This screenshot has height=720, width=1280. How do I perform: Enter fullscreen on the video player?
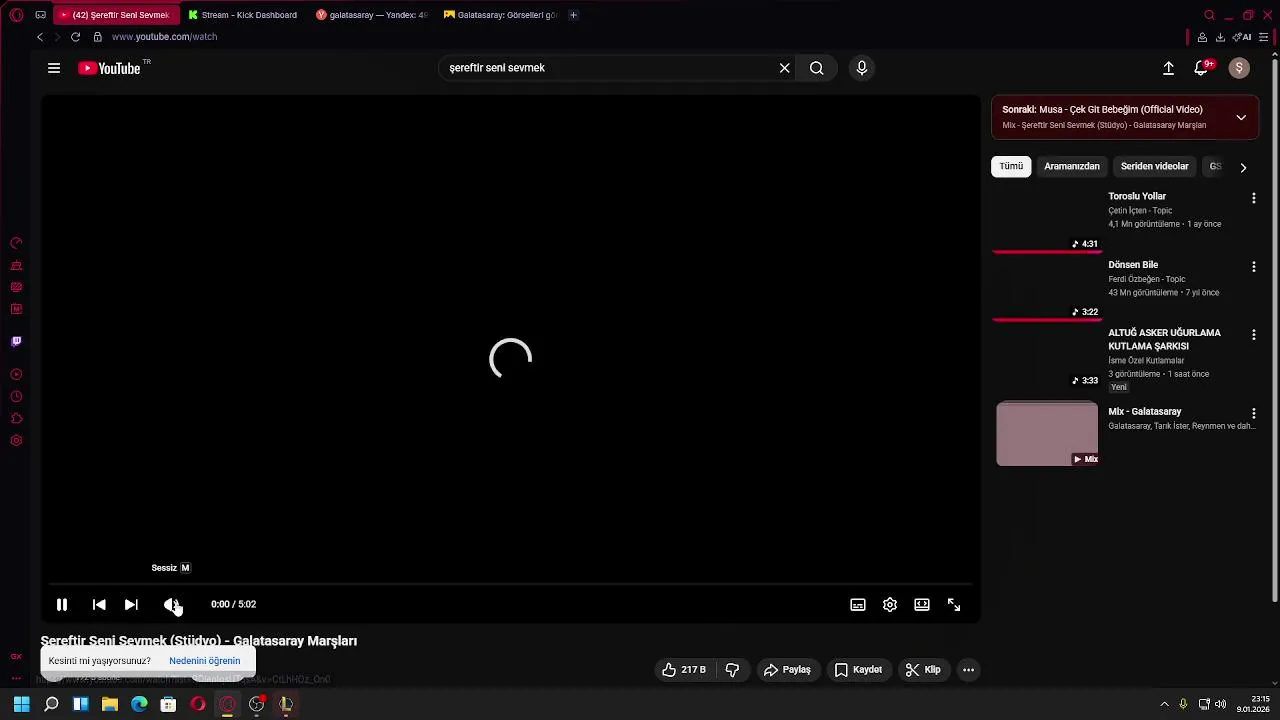[x=954, y=604]
